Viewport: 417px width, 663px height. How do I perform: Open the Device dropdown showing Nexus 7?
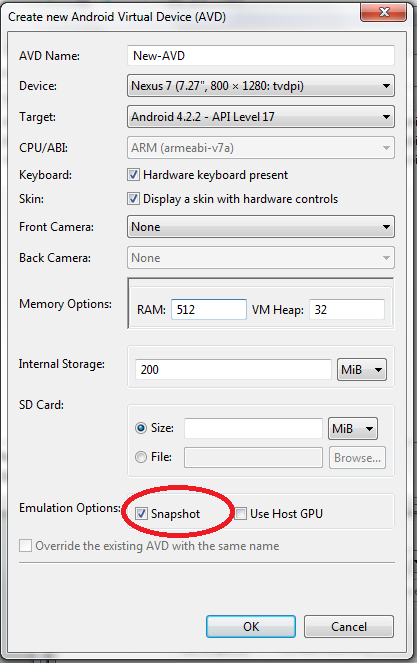point(261,86)
